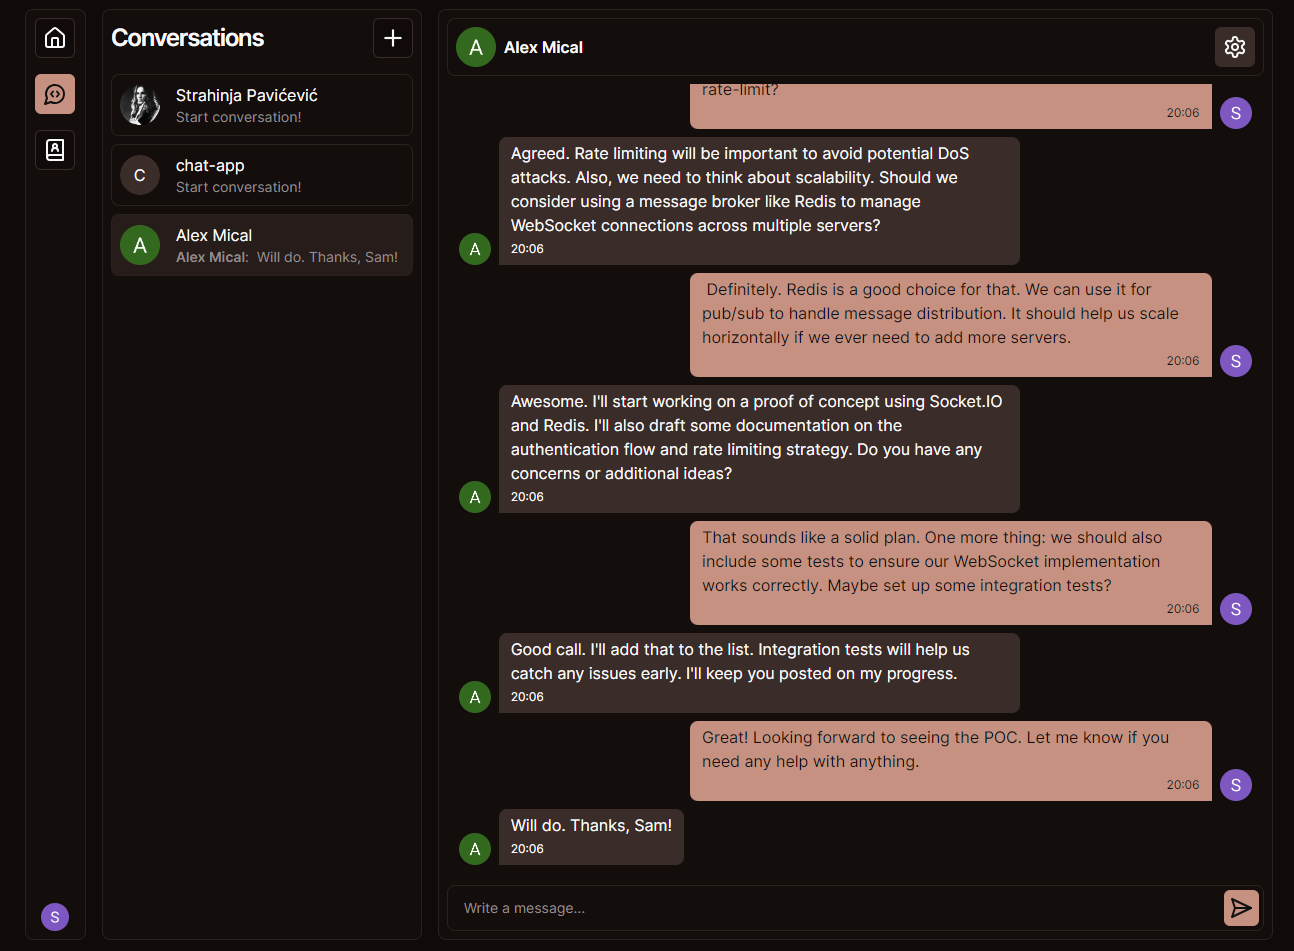This screenshot has width=1294, height=951.
Task: Select the chat messages sidebar icon
Action: coord(55,94)
